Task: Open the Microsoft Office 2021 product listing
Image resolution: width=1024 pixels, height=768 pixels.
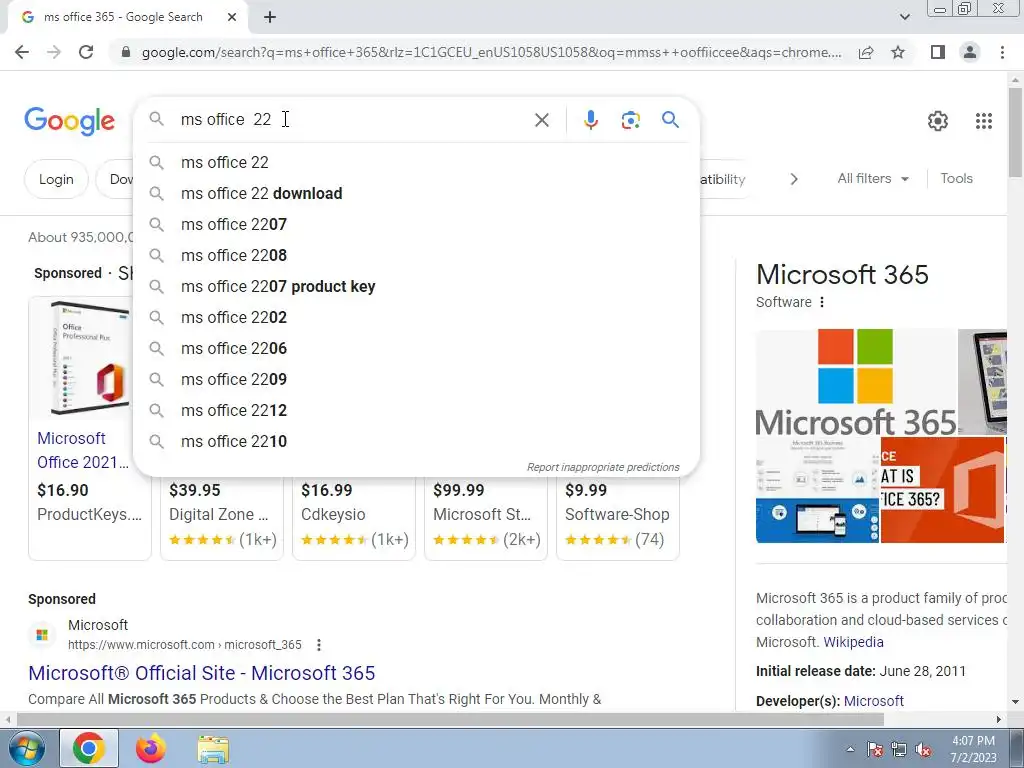Action: pos(82,450)
